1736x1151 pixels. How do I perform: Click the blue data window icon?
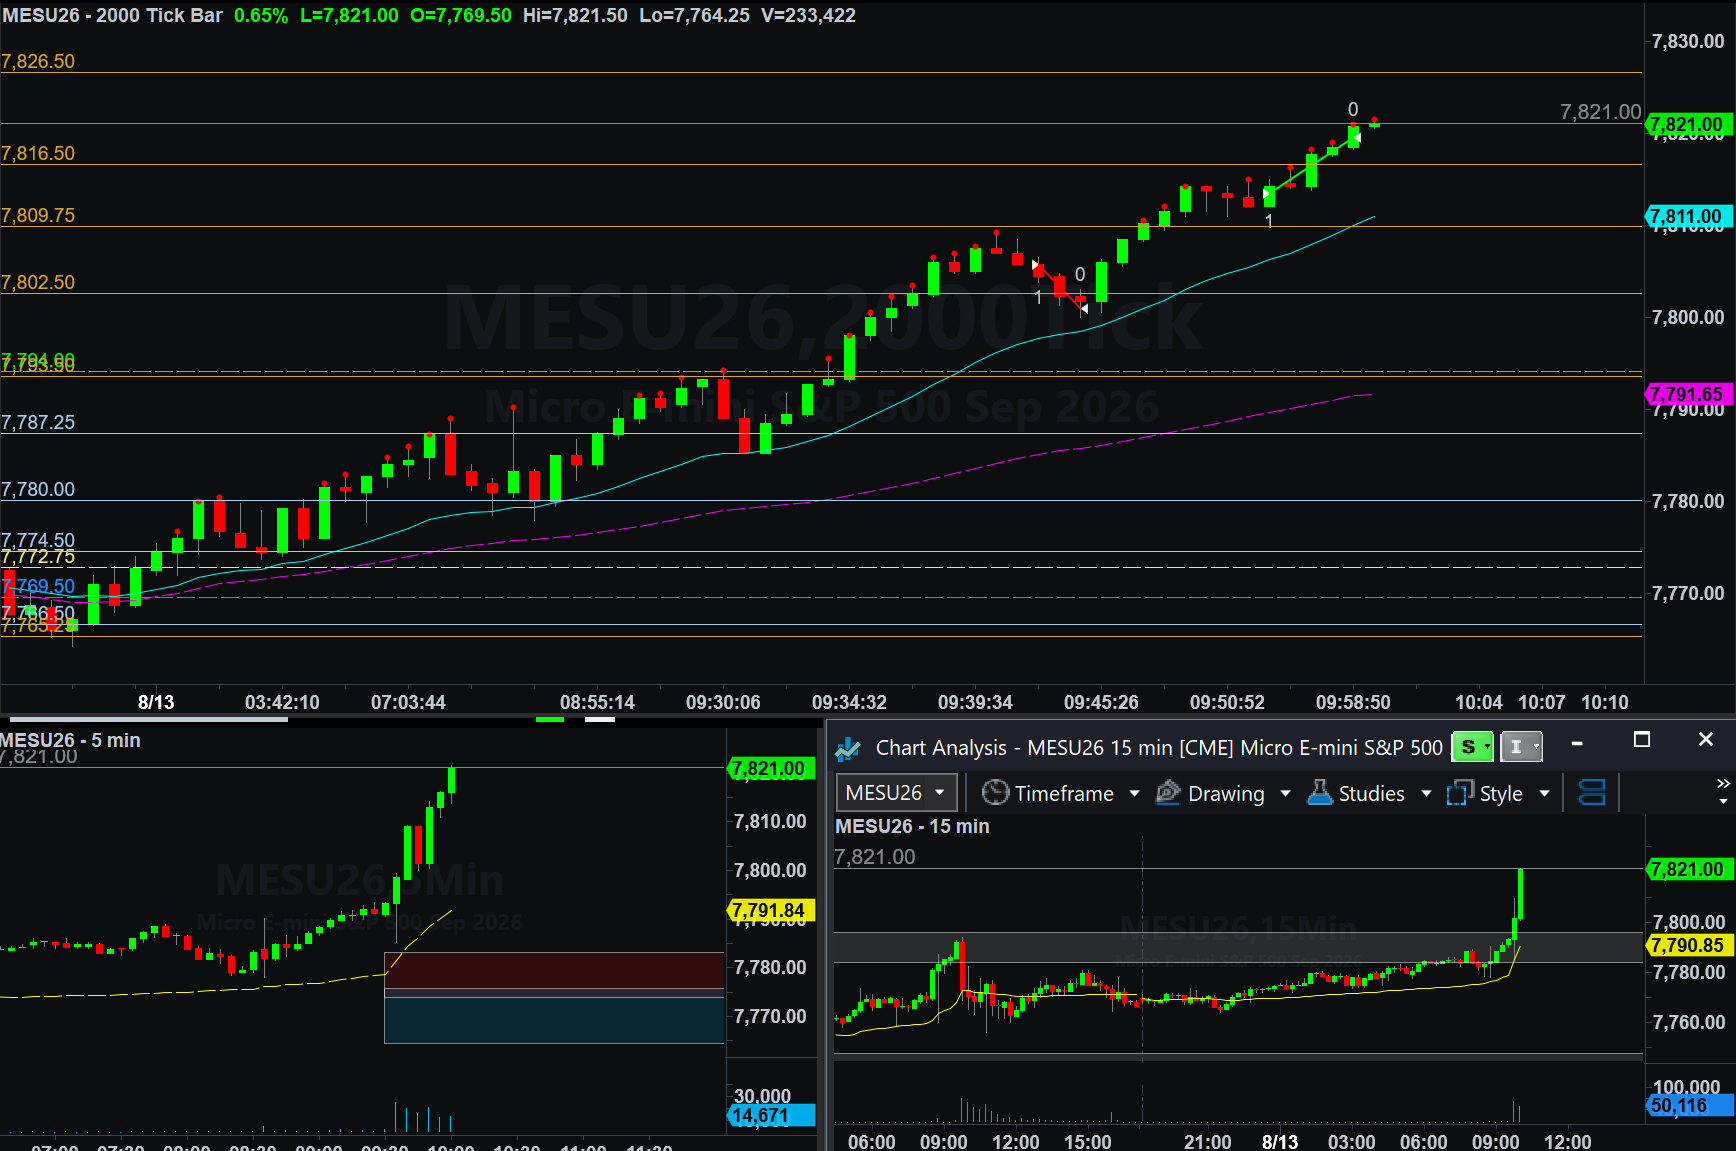click(x=1591, y=793)
